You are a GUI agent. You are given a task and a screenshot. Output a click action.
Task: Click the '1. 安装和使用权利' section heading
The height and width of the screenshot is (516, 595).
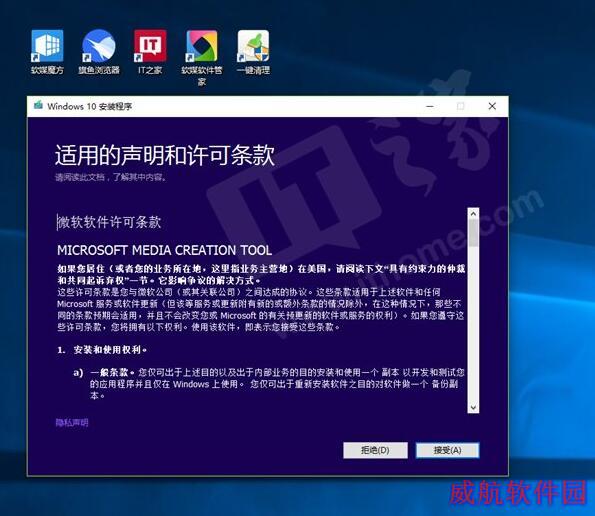coord(102,349)
